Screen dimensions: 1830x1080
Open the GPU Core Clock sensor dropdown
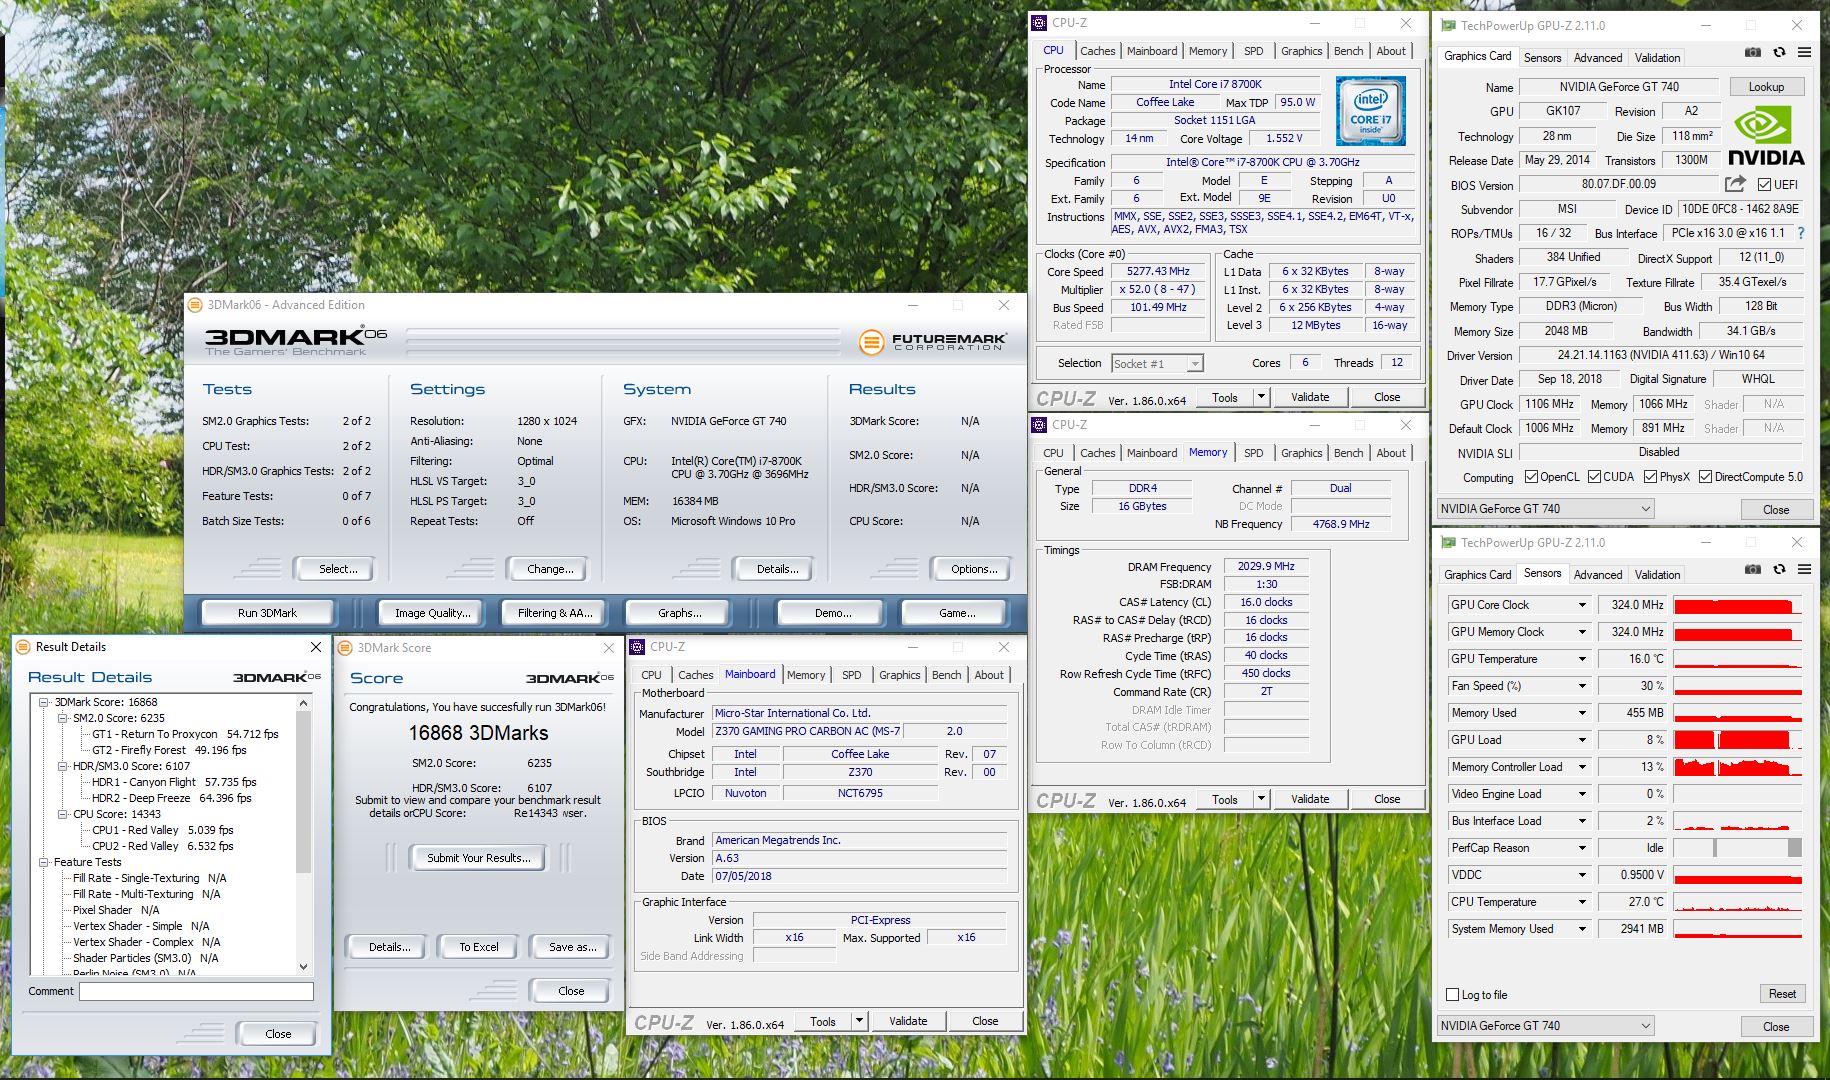(x=1582, y=605)
